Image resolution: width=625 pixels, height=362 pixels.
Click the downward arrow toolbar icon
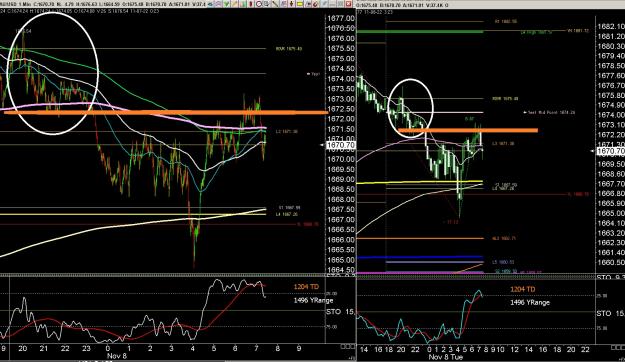click(x=291, y=4)
